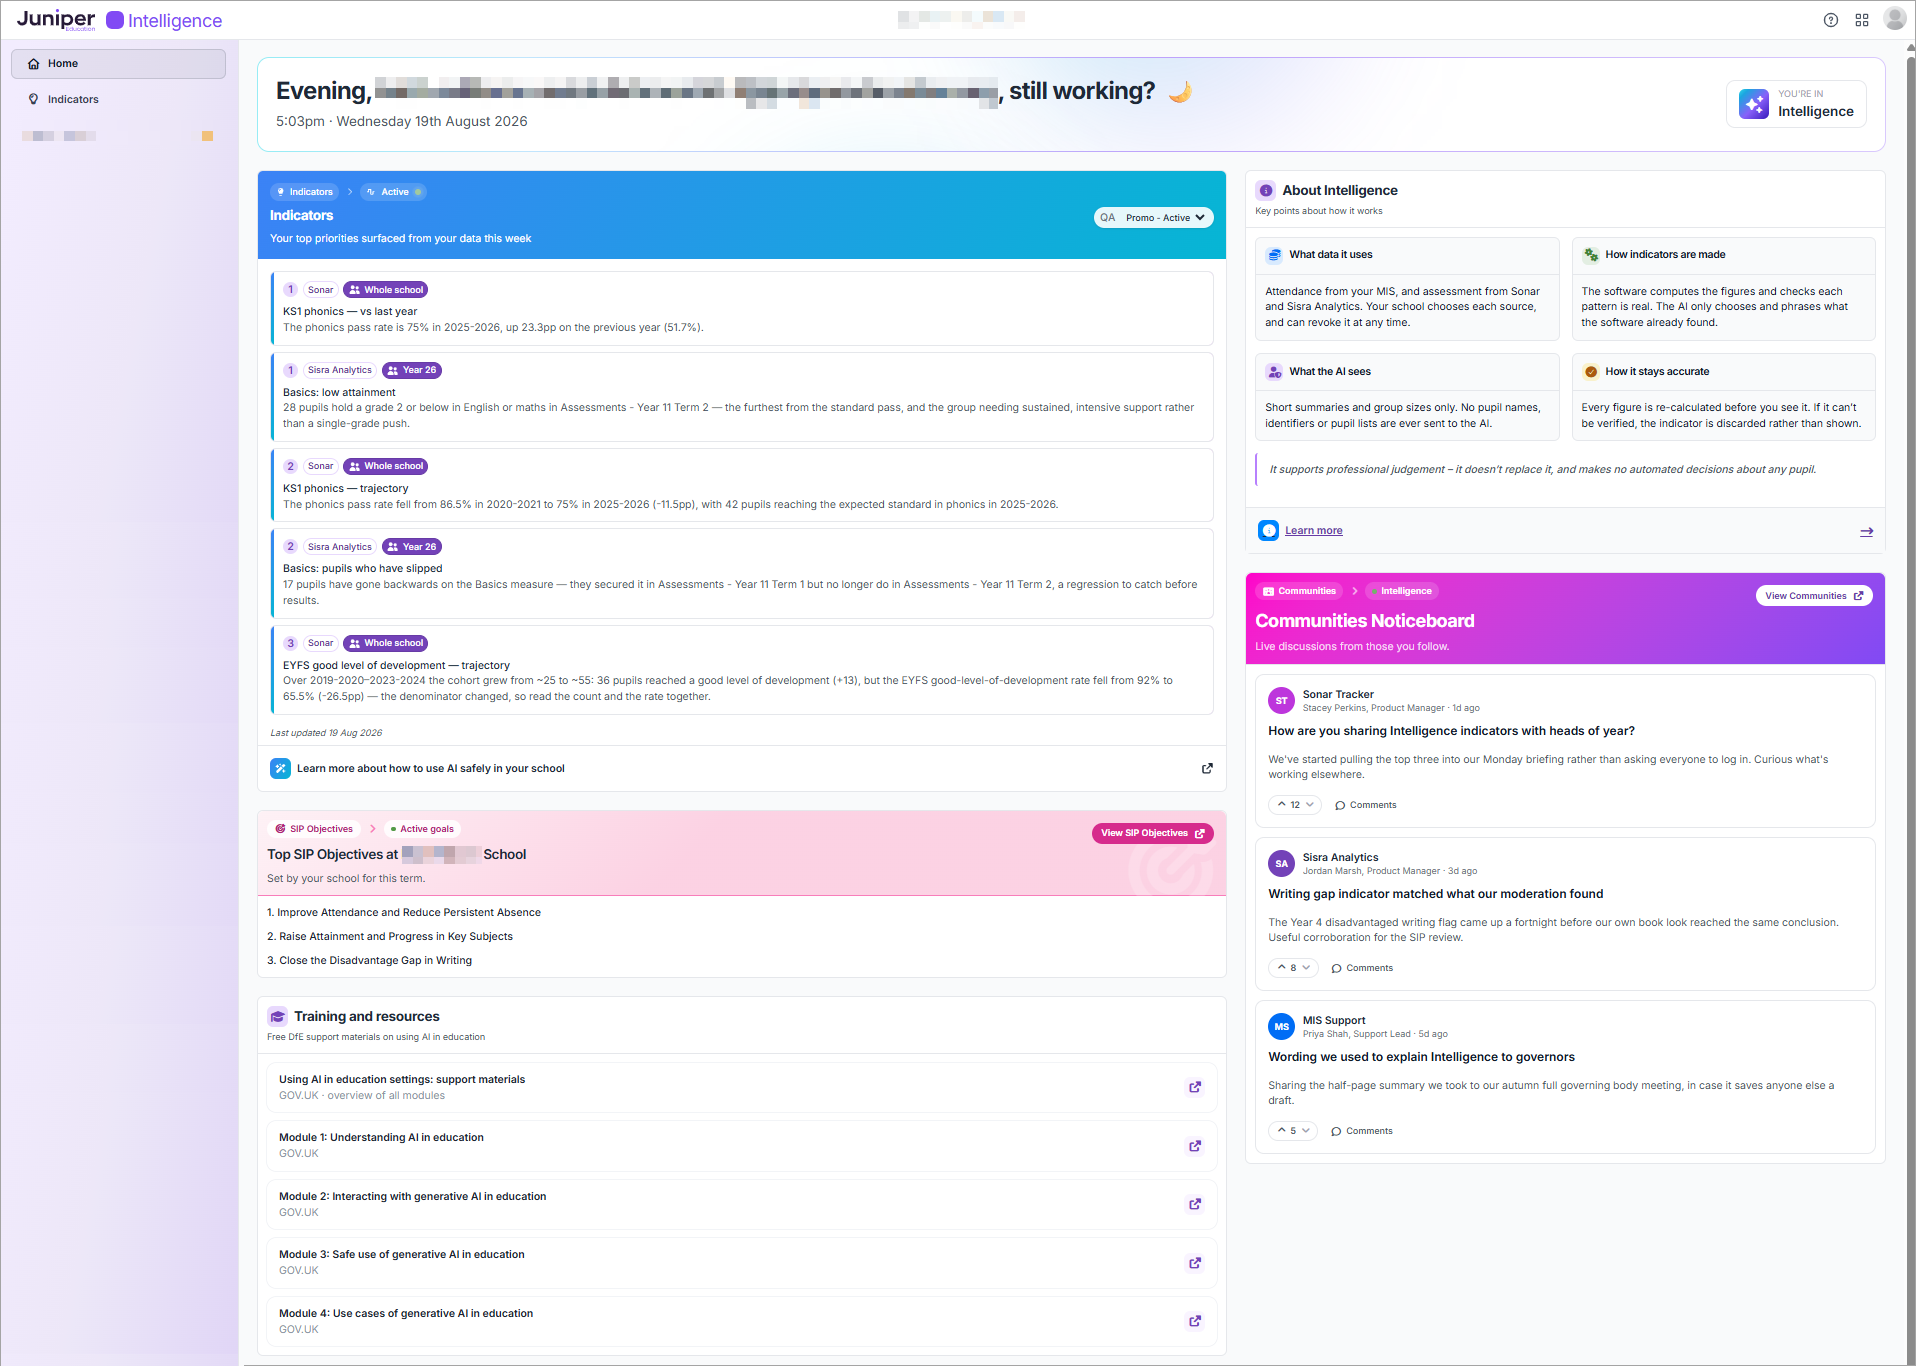This screenshot has width=1916, height=1366.
Task: Open comments on governors wording post
Action: click(x=1362, y=1131)
